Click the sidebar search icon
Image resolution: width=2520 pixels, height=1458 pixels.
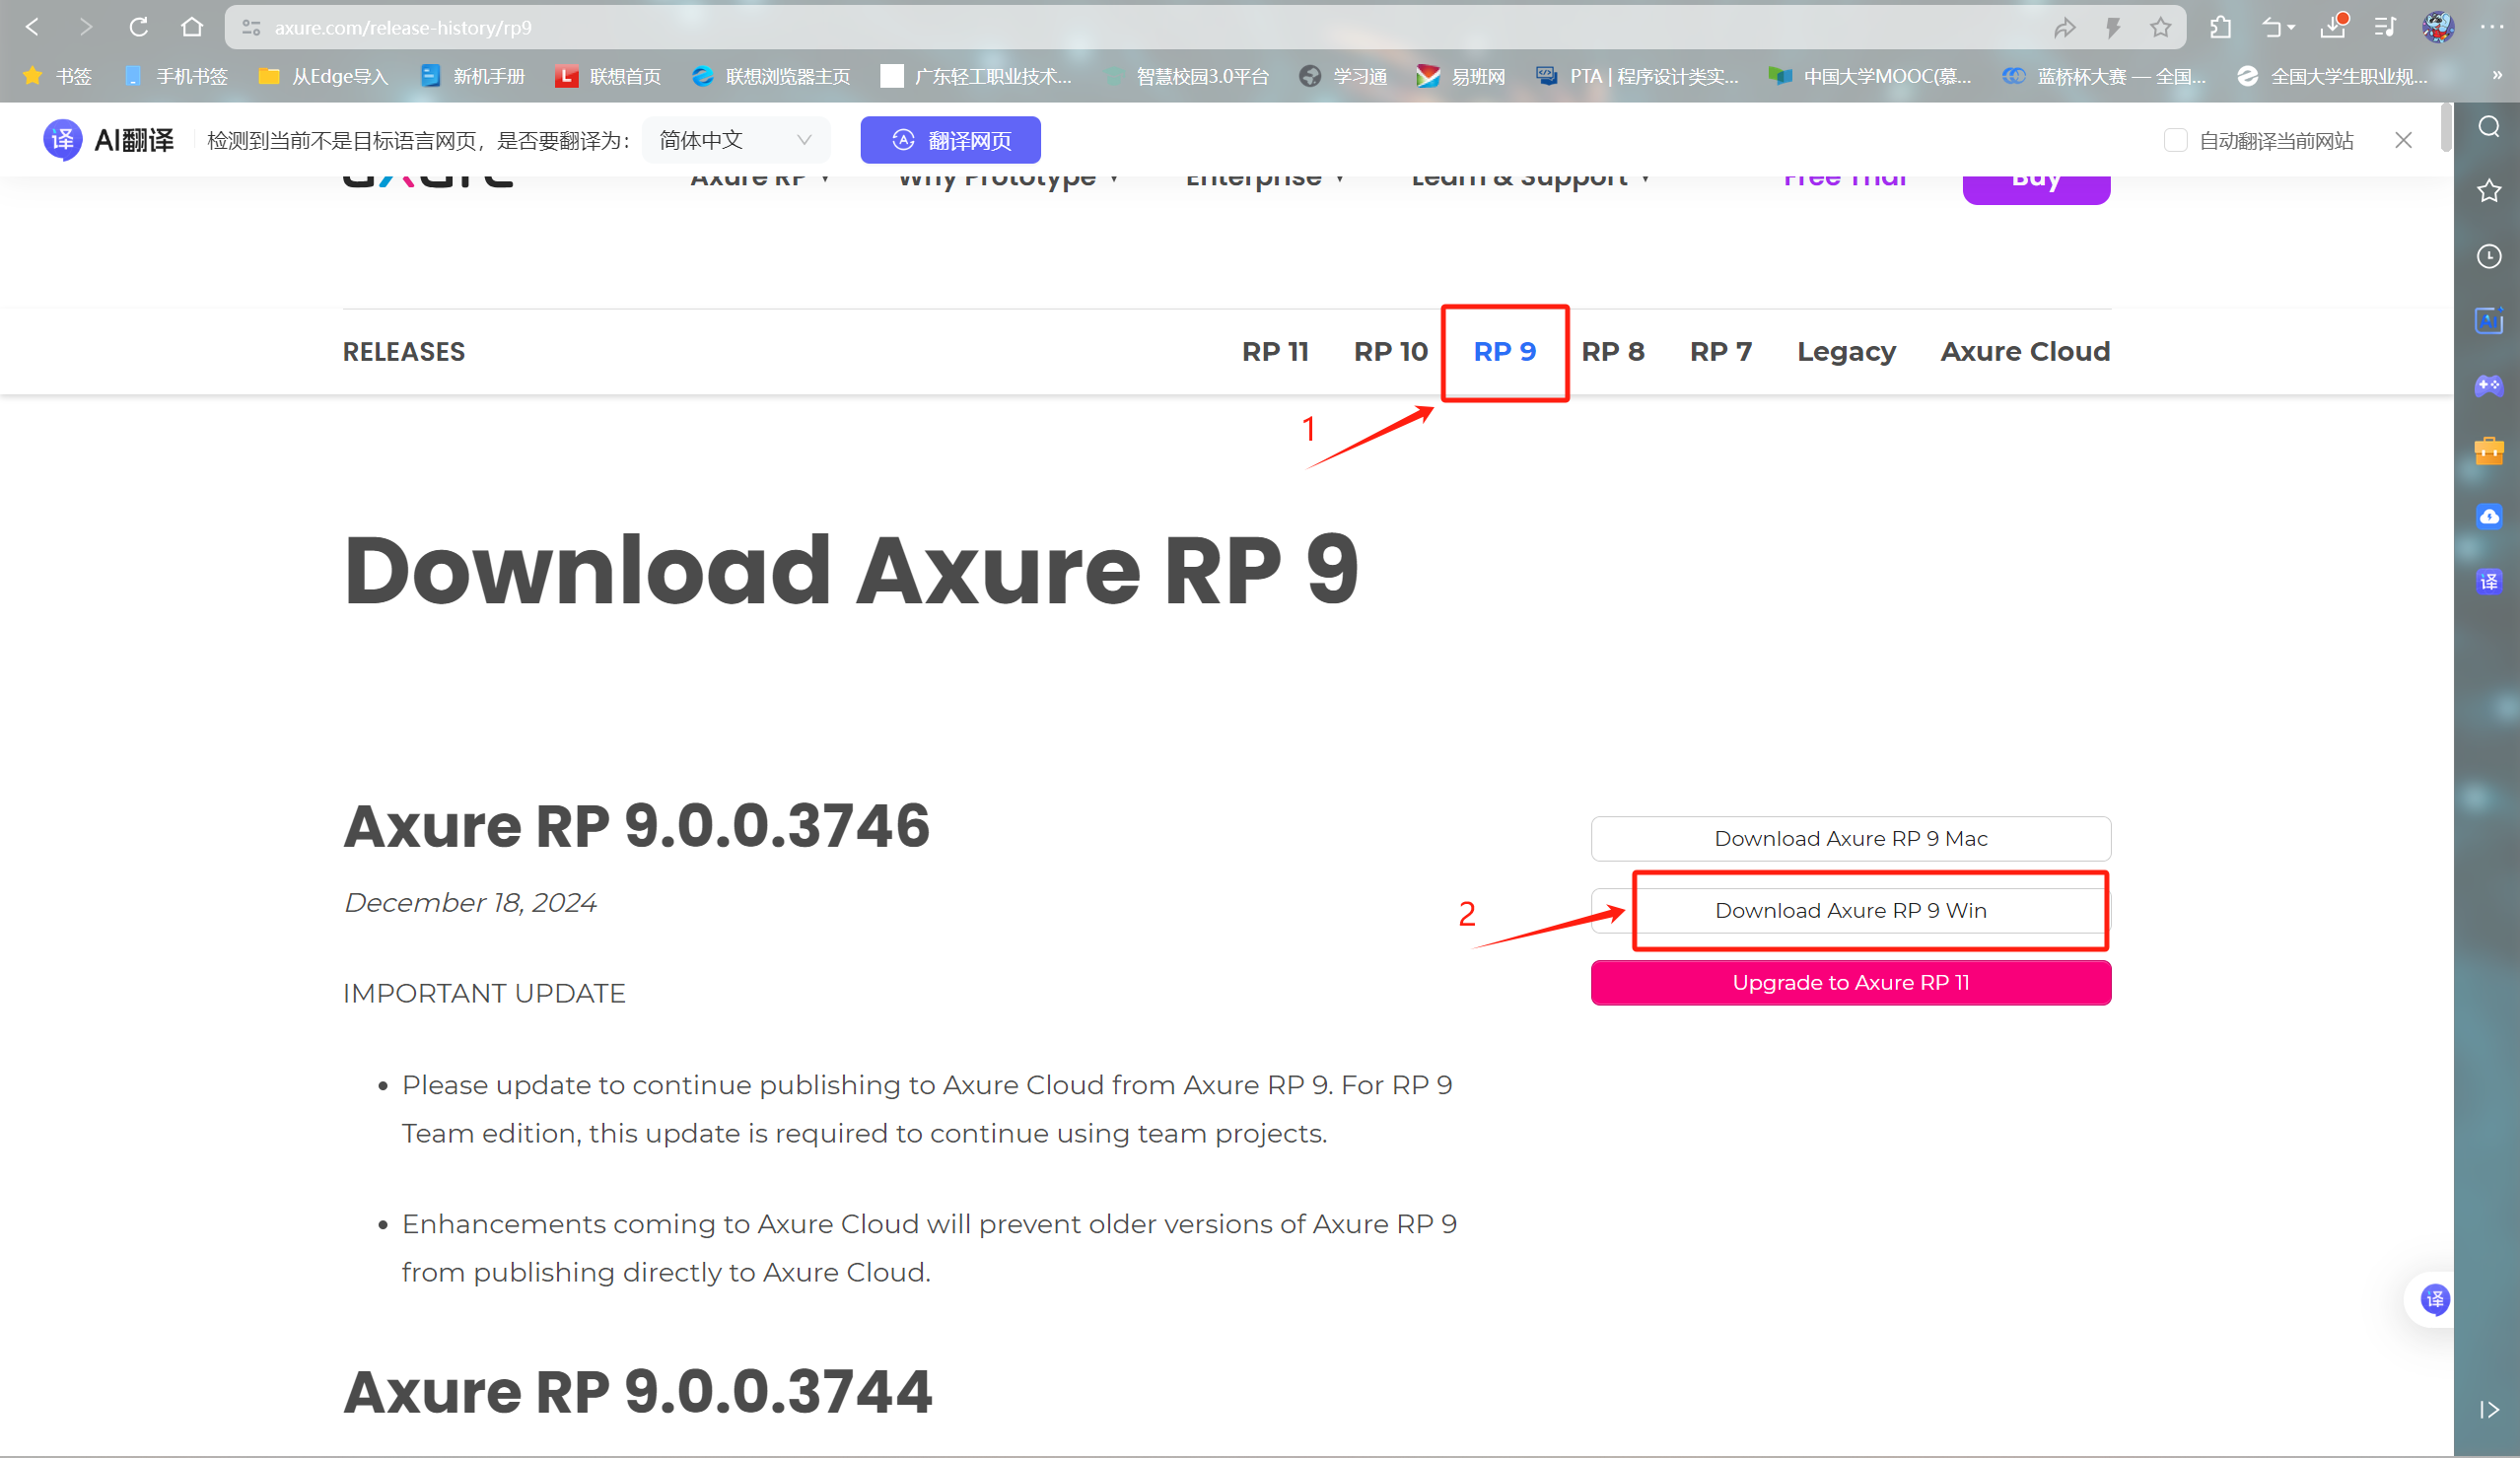tap(2489, 126)
